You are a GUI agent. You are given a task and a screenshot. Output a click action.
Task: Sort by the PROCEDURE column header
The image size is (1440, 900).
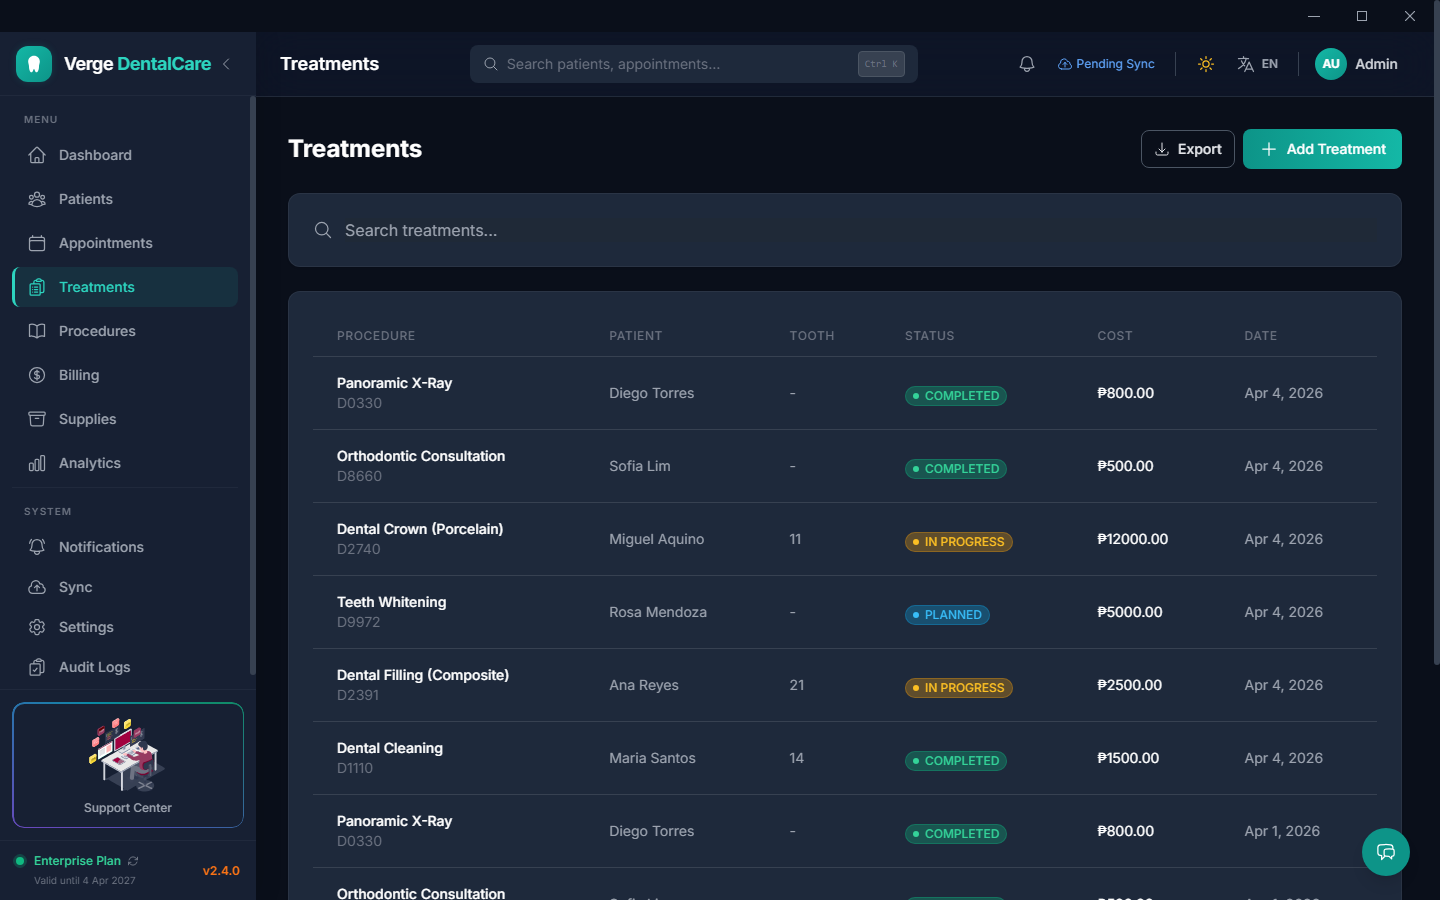tap(376, 336)
